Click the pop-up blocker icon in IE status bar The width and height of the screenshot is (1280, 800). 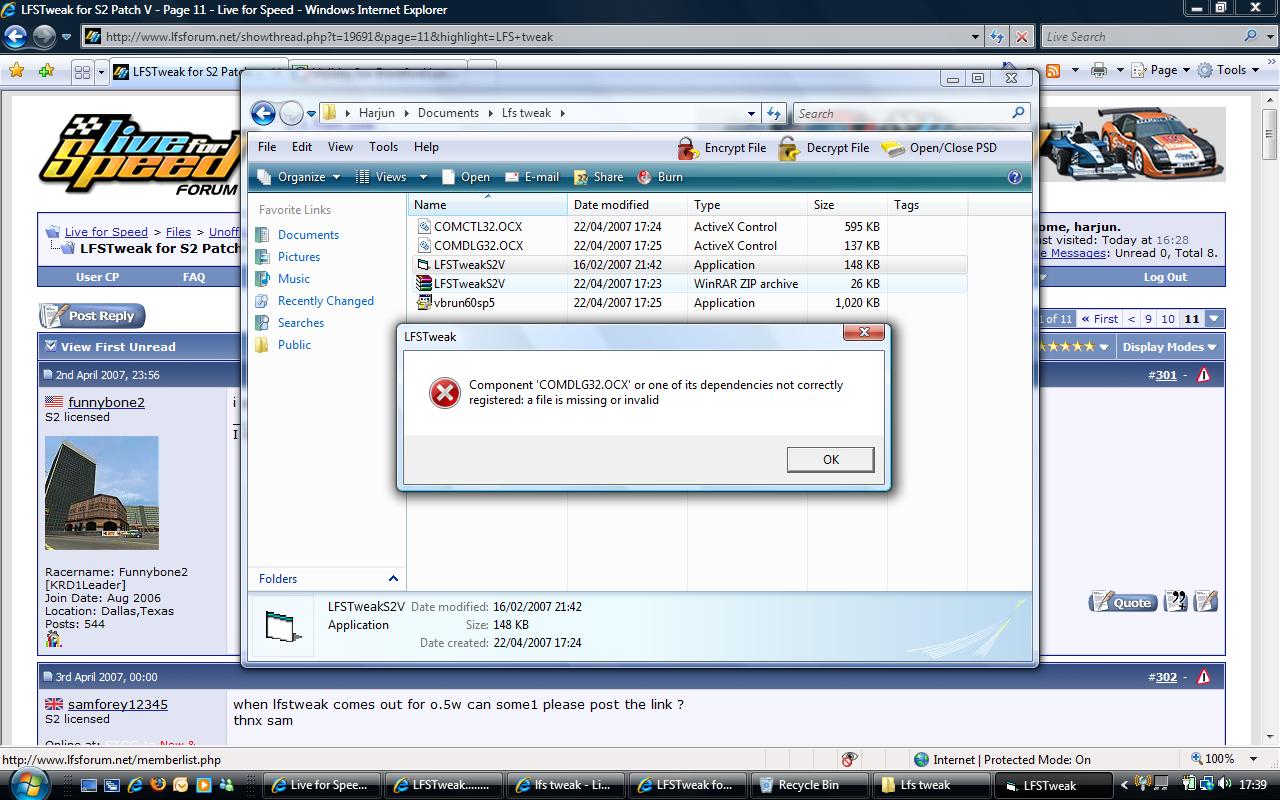click(x=850, y=759)
